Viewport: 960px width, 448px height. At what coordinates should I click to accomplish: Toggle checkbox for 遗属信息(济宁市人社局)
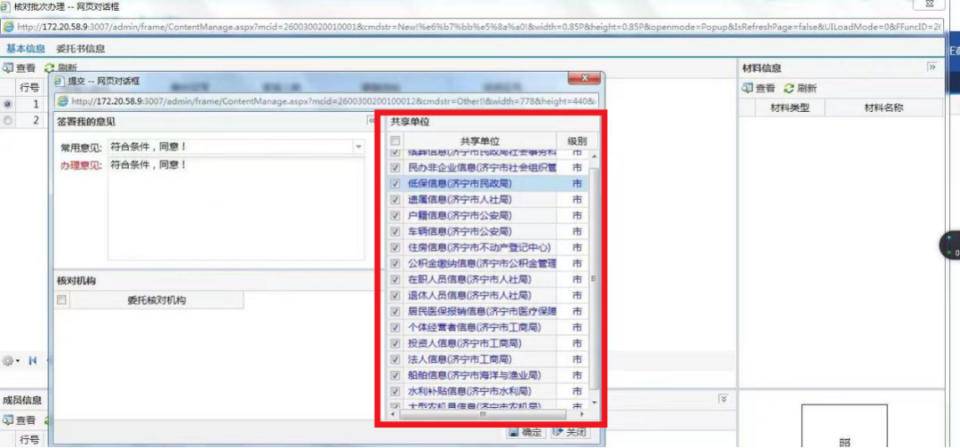(x=396, y=200)
